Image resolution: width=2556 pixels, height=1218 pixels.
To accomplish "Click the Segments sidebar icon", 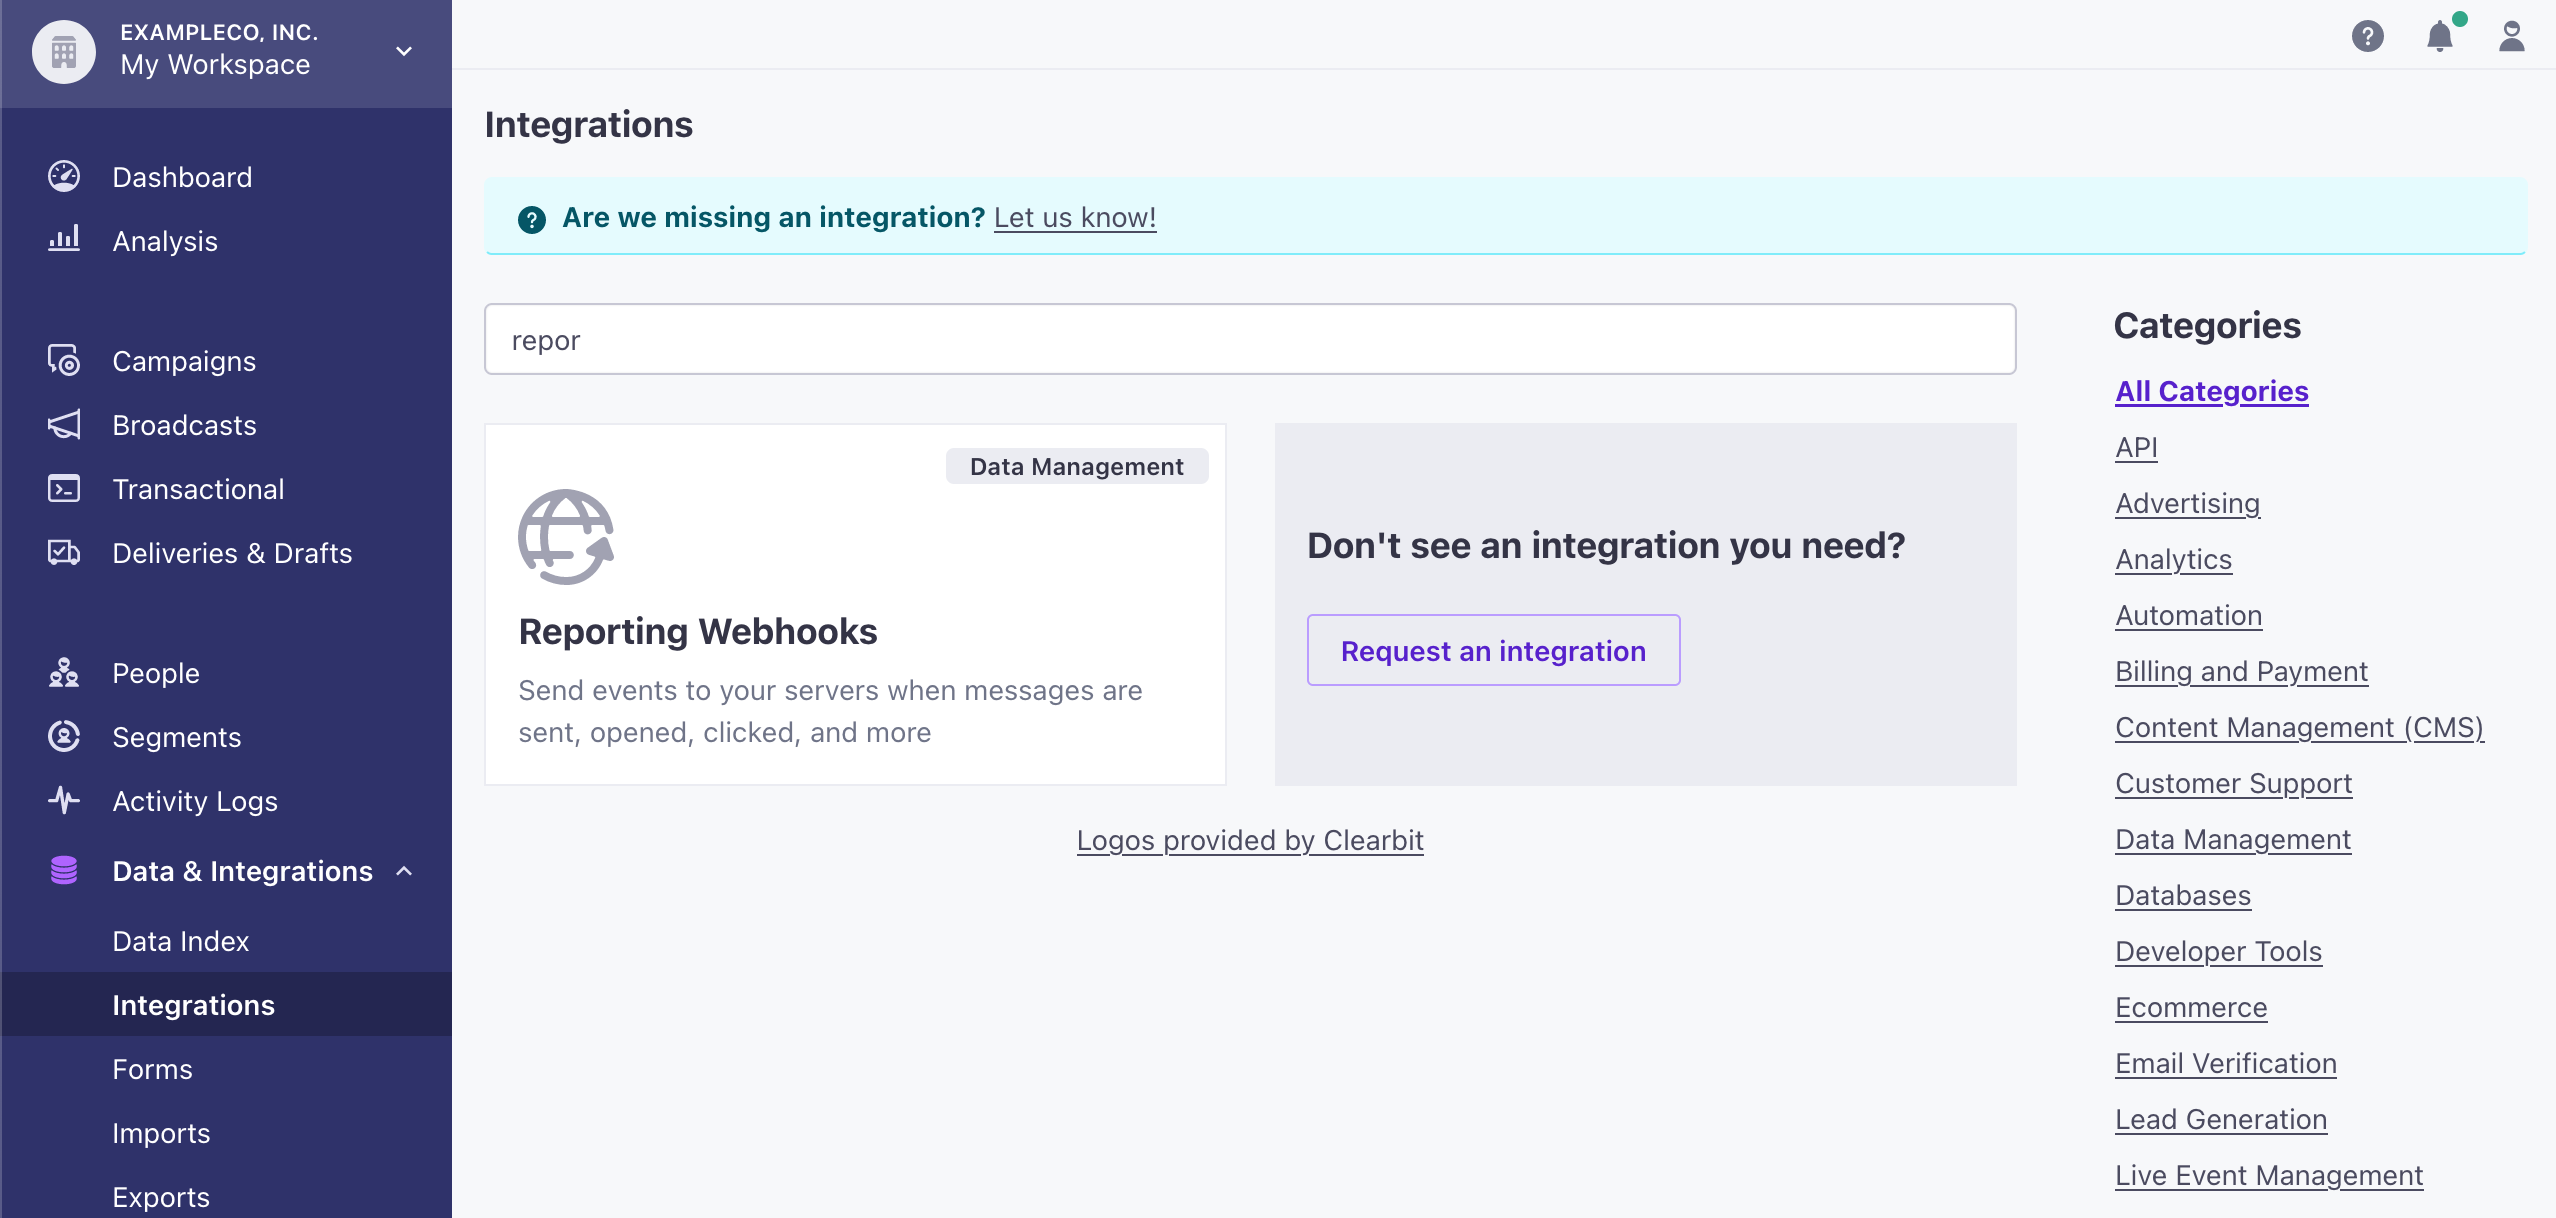I will pyautogui.click(x=64, y=735).
